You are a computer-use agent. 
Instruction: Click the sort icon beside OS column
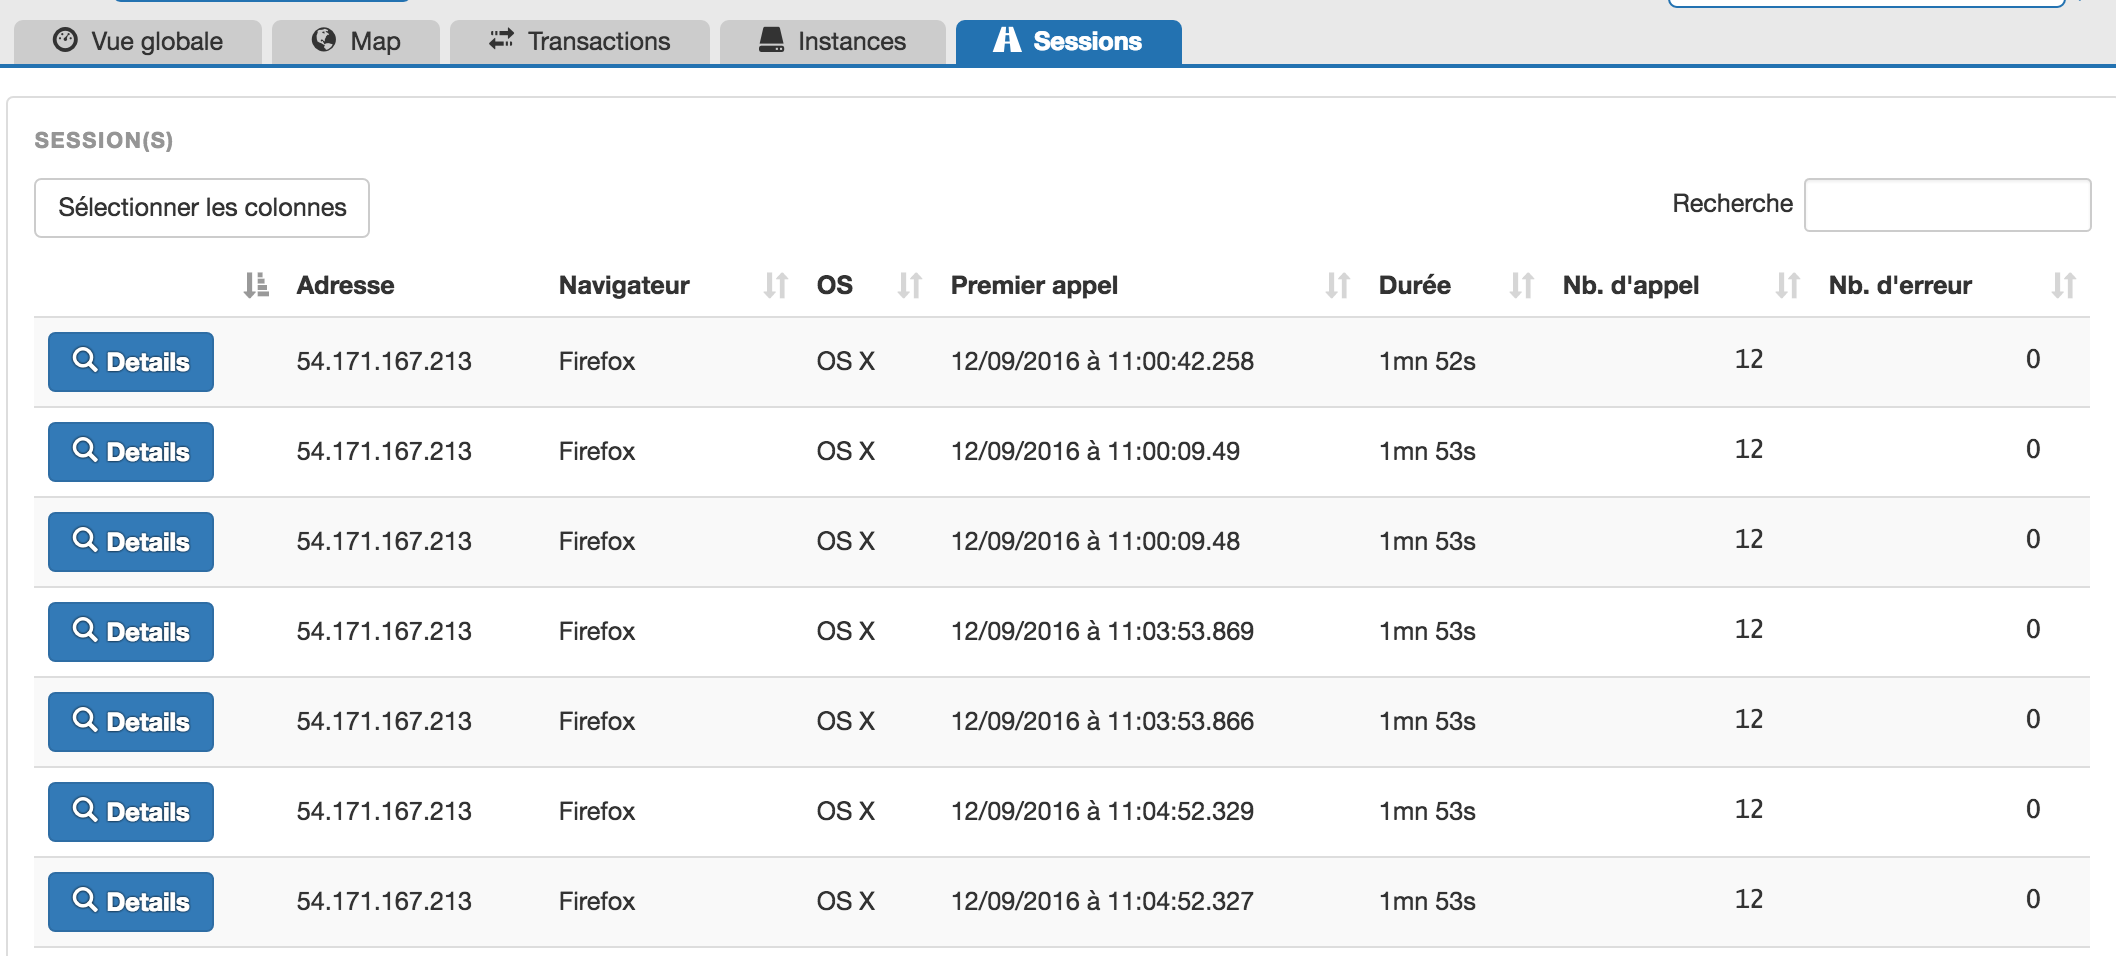[x=909, y=286]
